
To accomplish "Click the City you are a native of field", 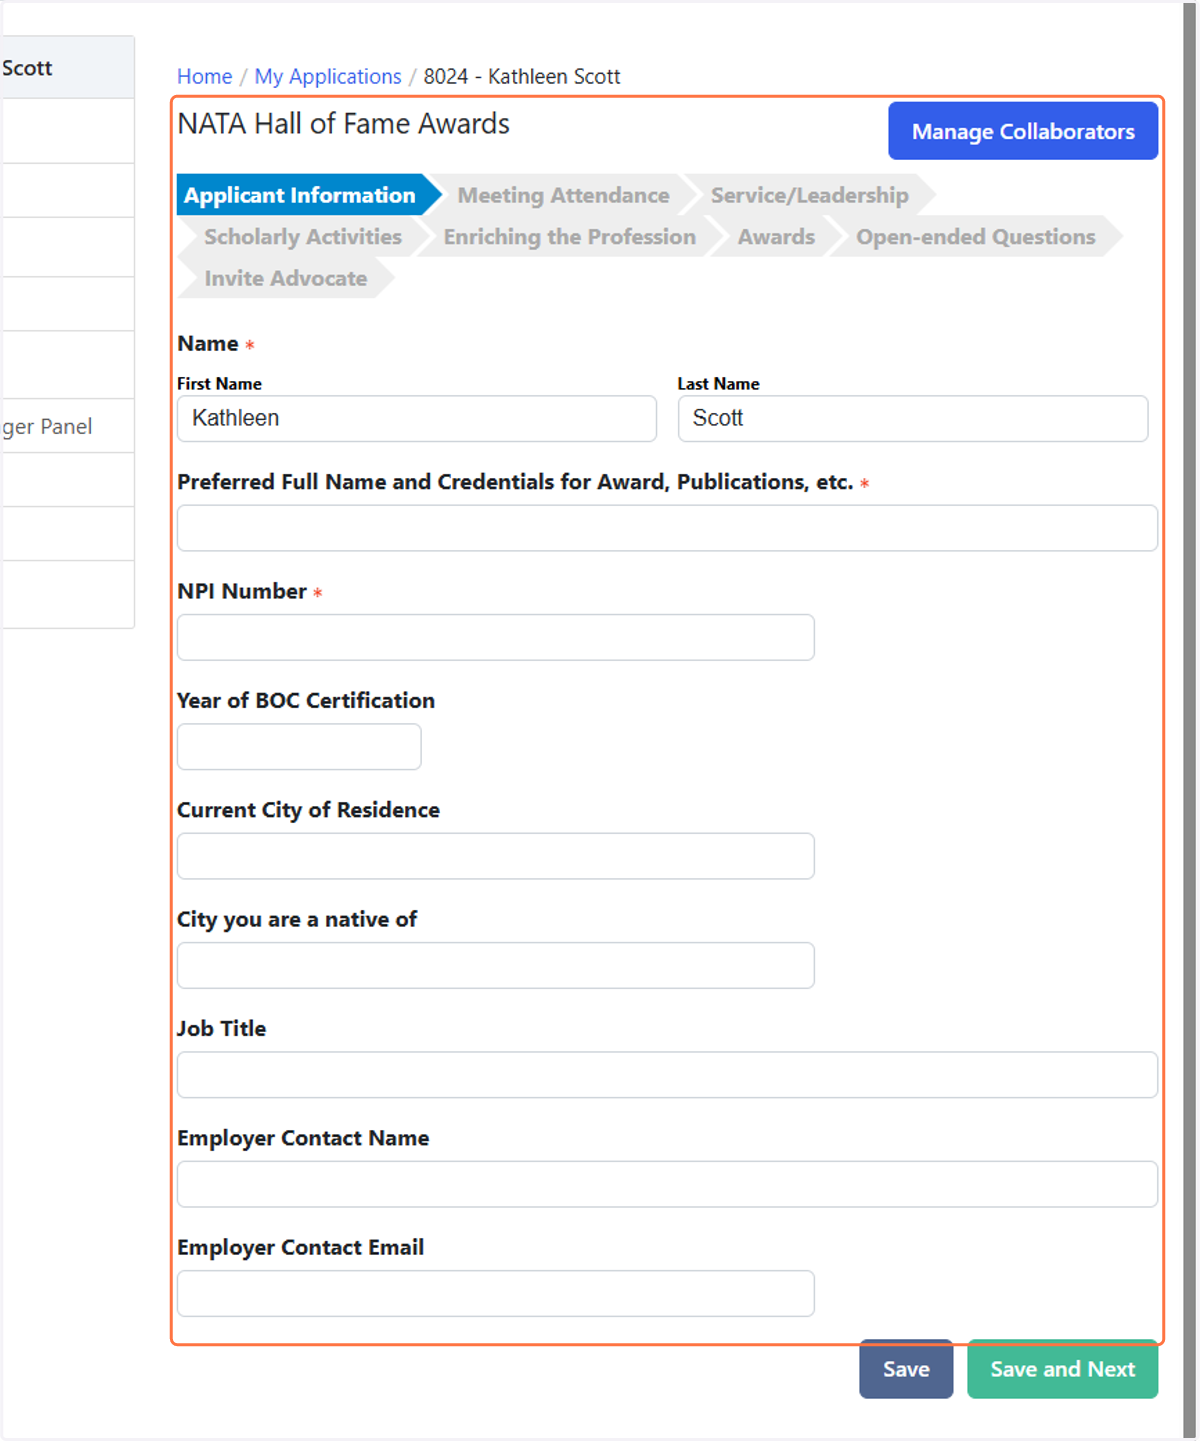I will pyautogui.click(x=496, y=965).
